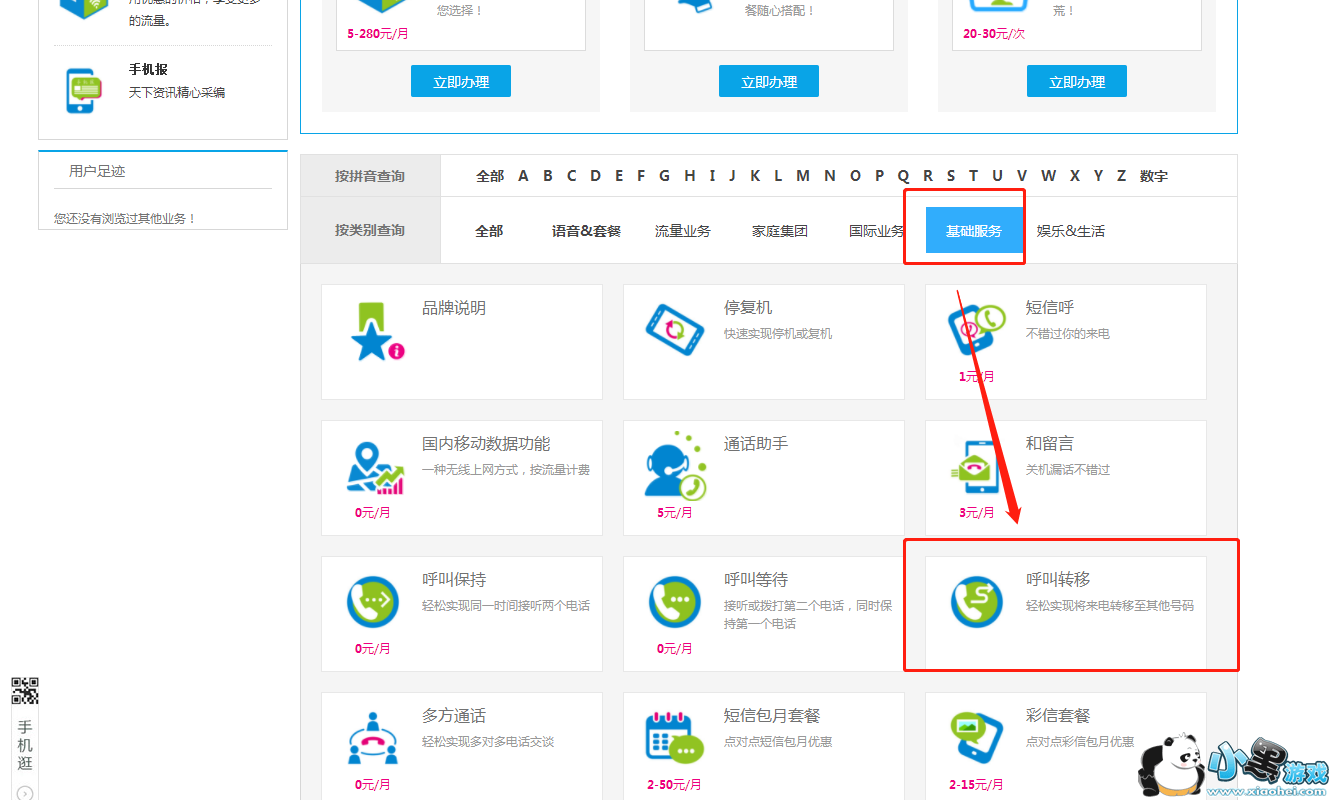Image resolution: width=1330 pixels, height=800 pixels.
Task: Open the 家庭集团 category tab
Action: click(x=780, y=231)
